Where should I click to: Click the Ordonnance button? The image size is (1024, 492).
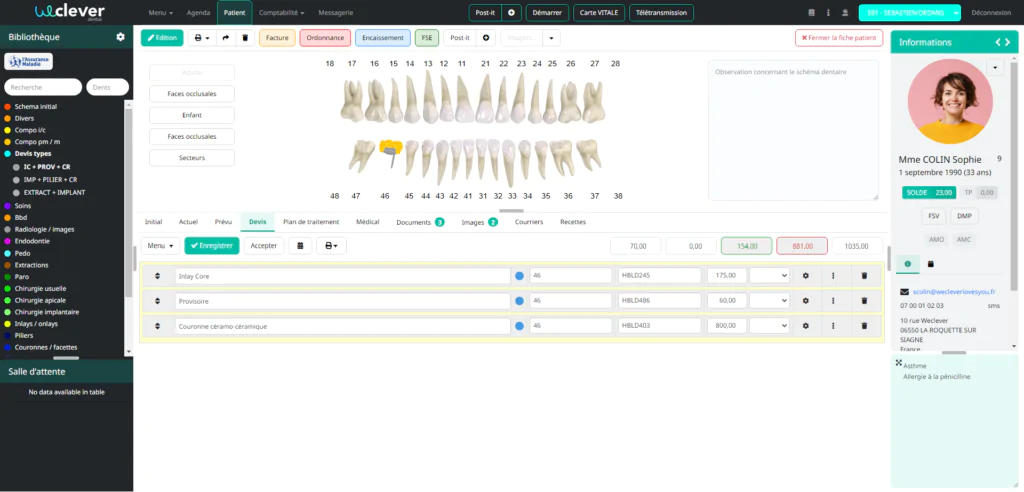pos(325,38)
